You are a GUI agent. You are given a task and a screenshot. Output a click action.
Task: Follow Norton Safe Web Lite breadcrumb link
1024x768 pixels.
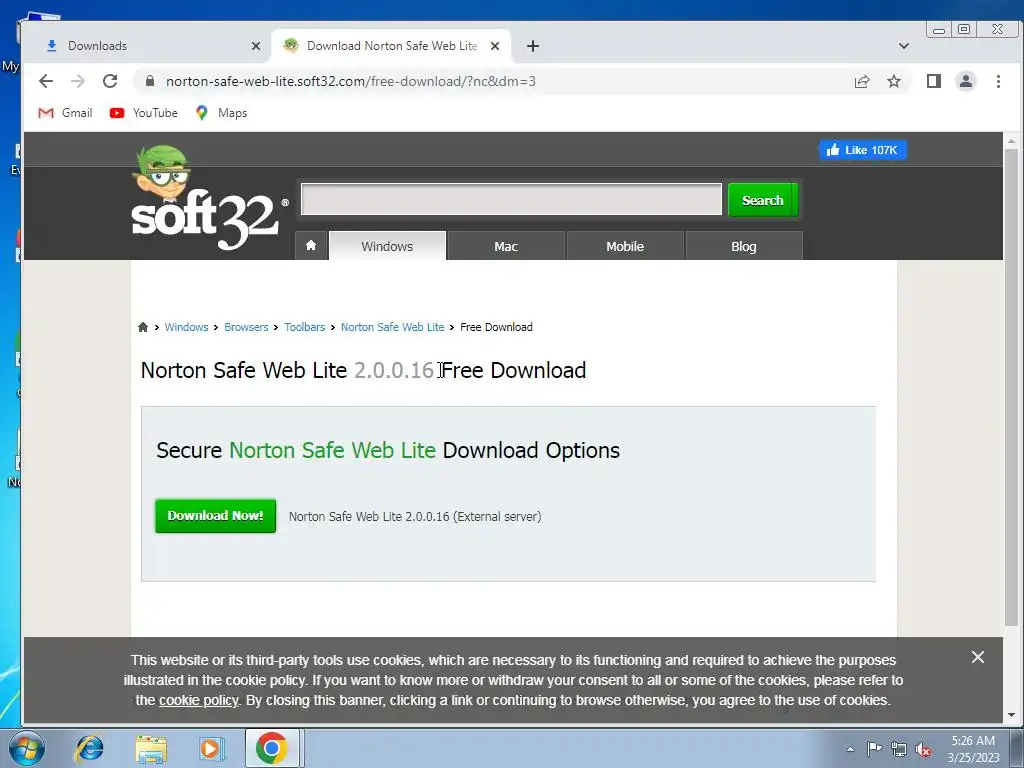pyautogui.click(x=392, y=327)
